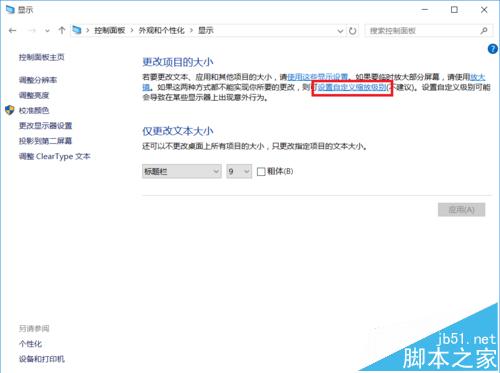Screen dimensions: 500x373
Task: Open the font size 9 dropdown
Action: click(239, 171)
